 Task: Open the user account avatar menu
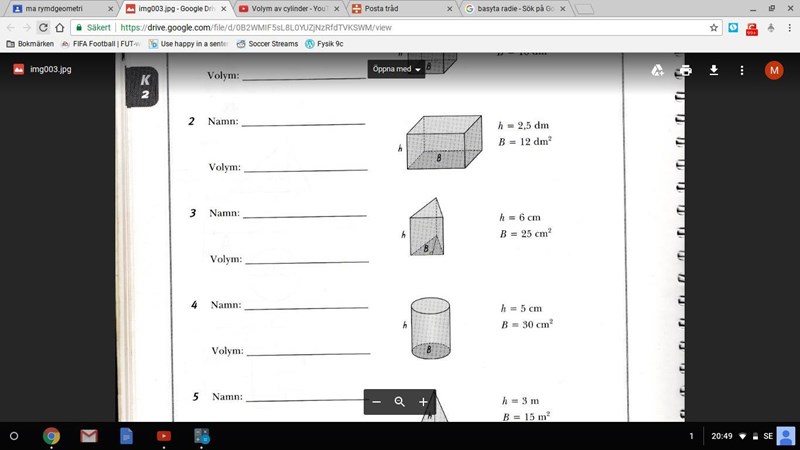(x=774, y=70)
